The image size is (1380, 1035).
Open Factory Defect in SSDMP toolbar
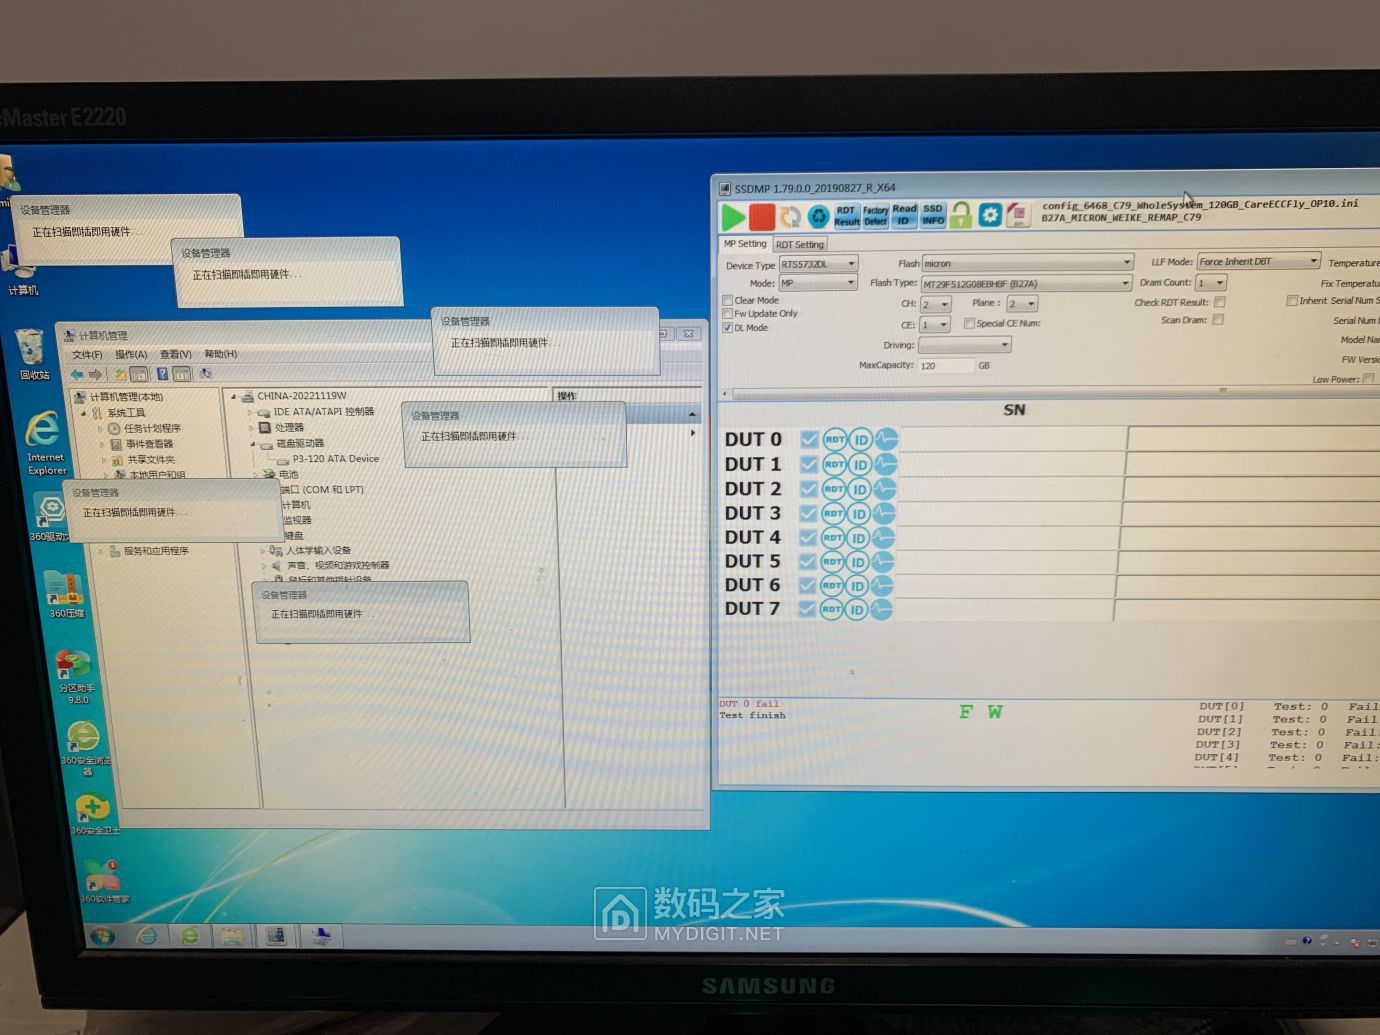pyautogui.click(x=875, y=216)
